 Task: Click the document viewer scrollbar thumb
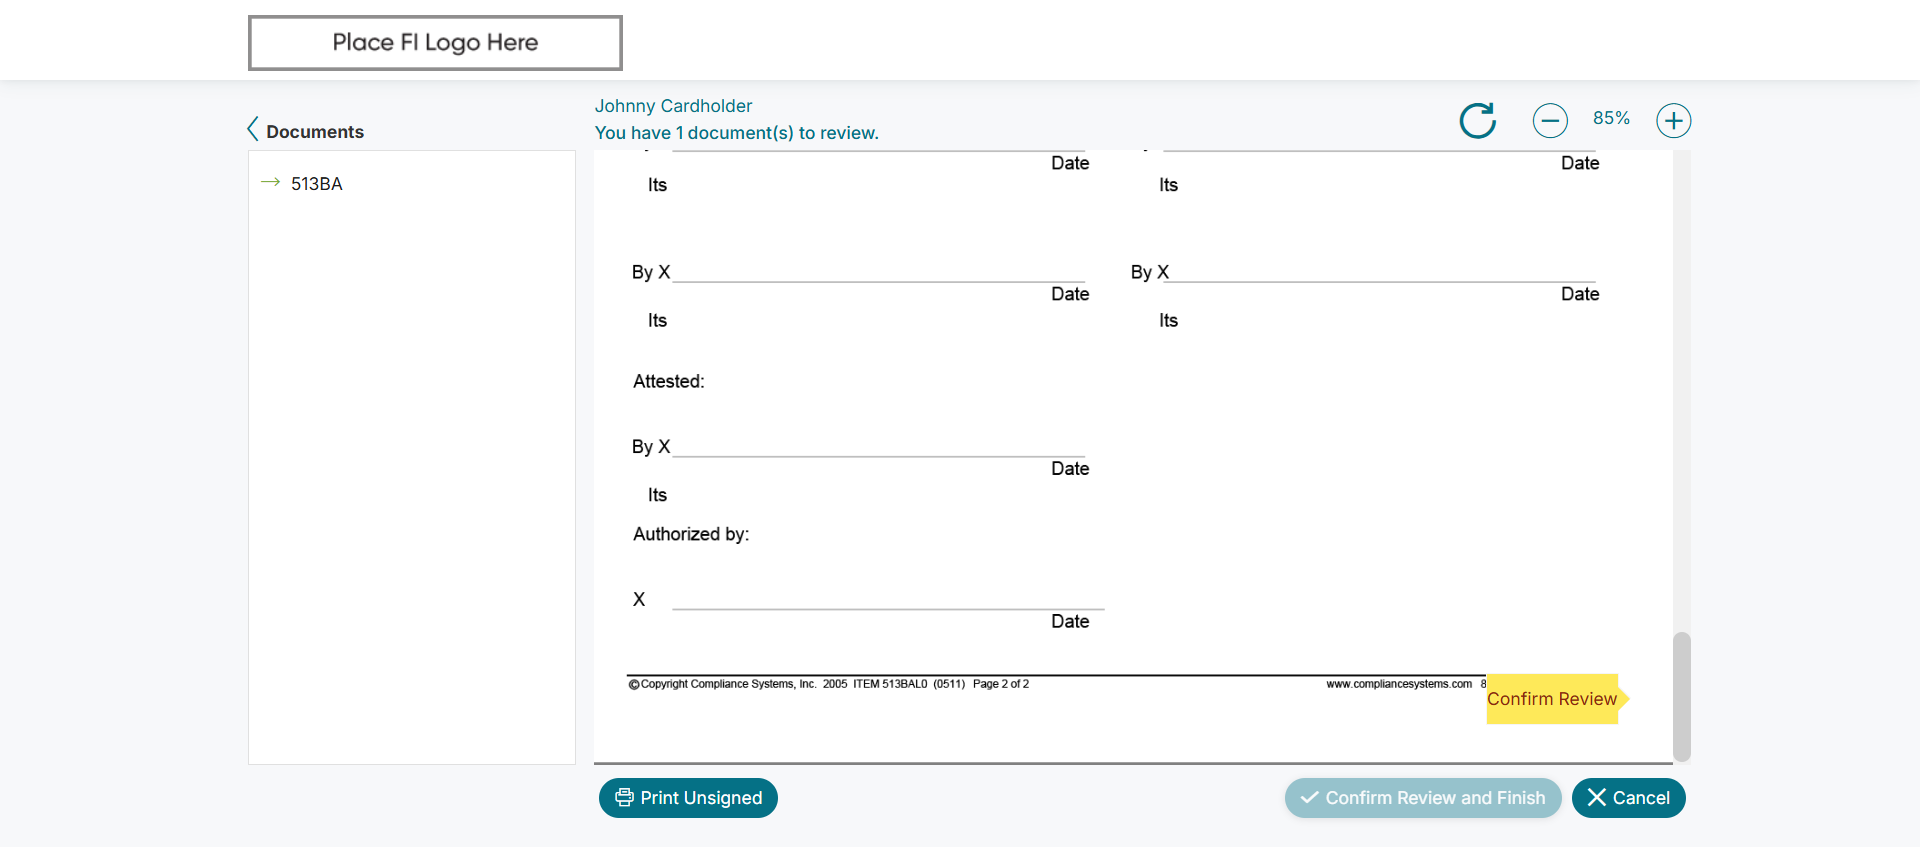1682,695
